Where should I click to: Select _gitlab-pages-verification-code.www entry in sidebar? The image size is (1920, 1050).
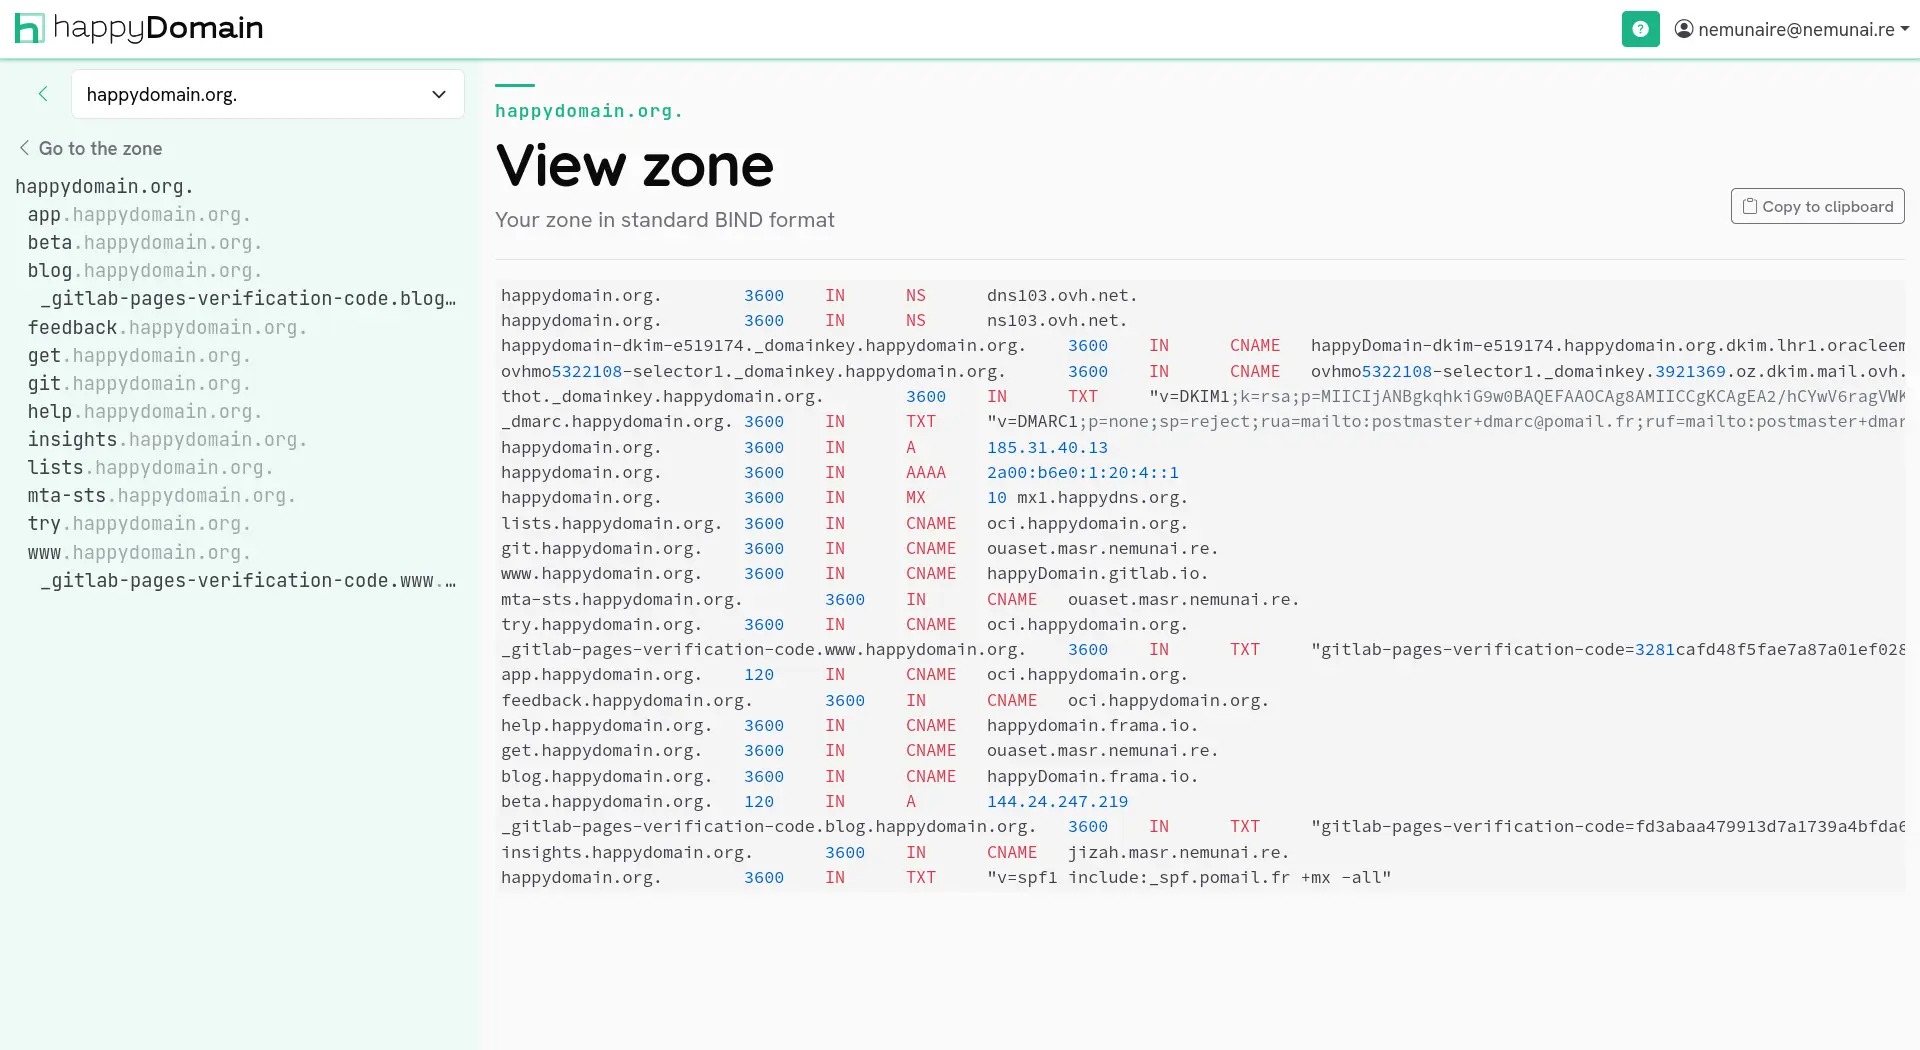point(248,580)
